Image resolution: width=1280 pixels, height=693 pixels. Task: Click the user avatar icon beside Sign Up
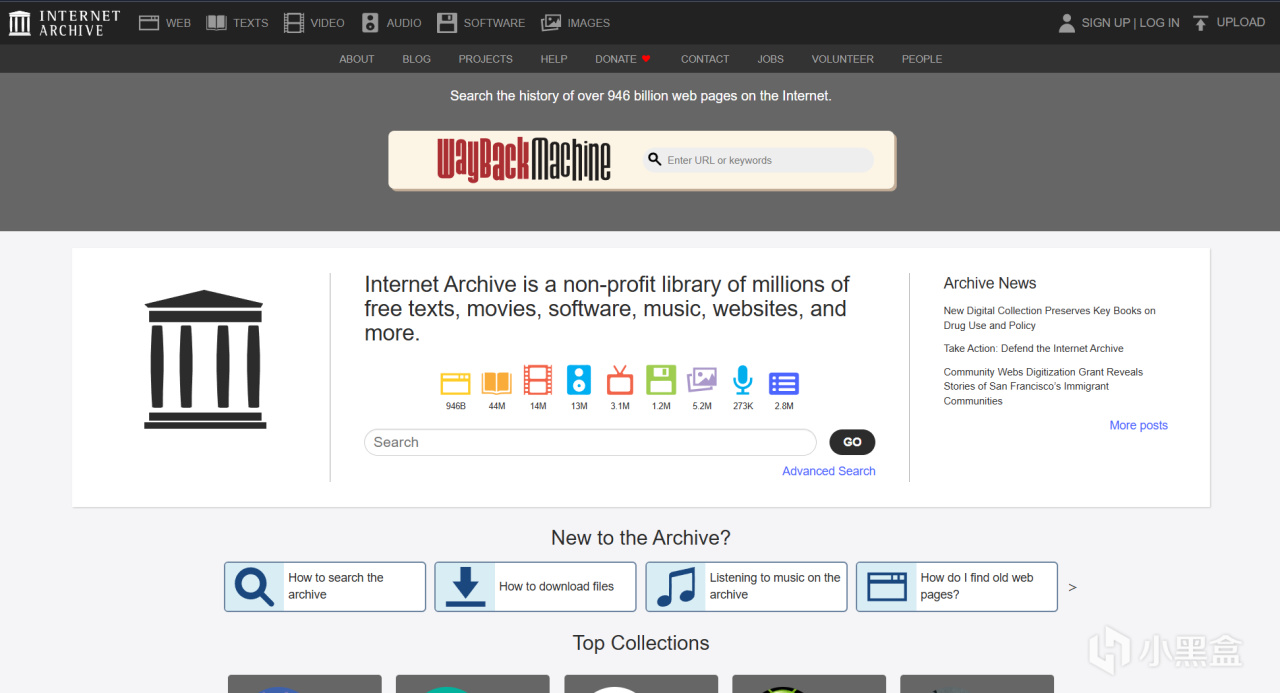tap(1067, 22)
